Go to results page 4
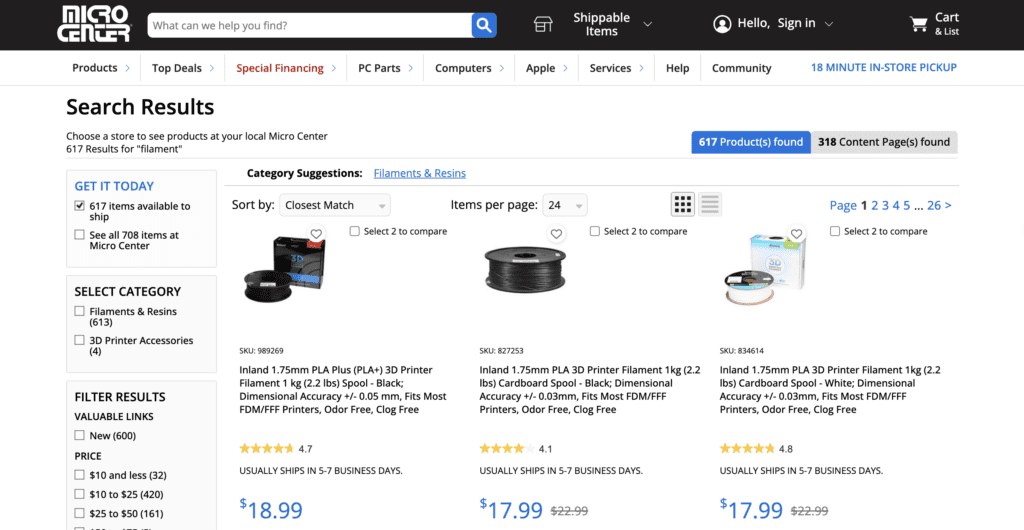Image resolution: width=1024 pixels, height=530 pixels. (896, 206)
